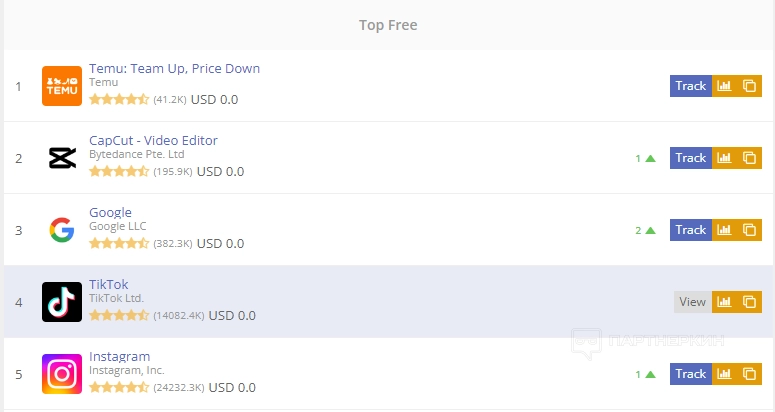Click the copy icon in Temu row
The image size is (775, 412).
tap(750, 86)
